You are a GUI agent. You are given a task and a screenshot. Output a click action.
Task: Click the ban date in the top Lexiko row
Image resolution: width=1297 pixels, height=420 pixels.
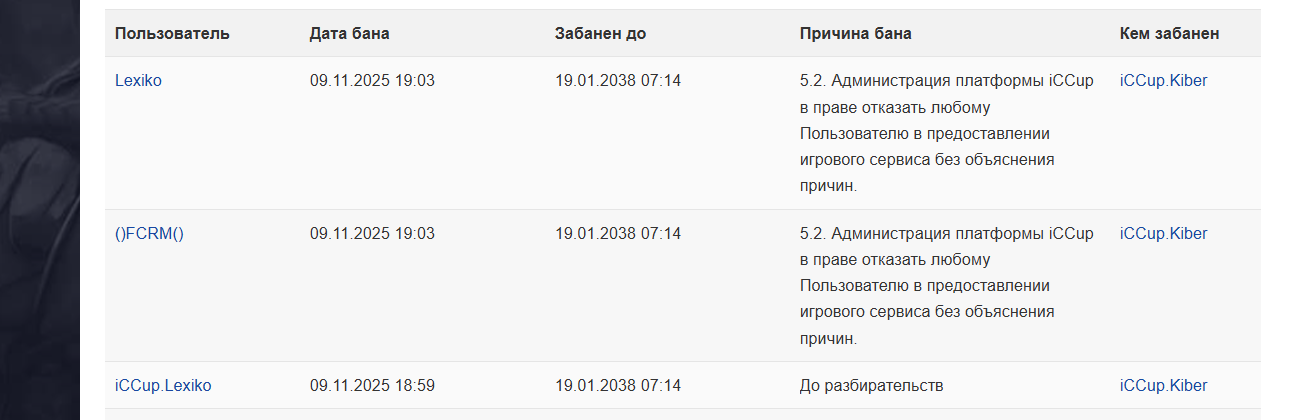click(x=372, y=81)
